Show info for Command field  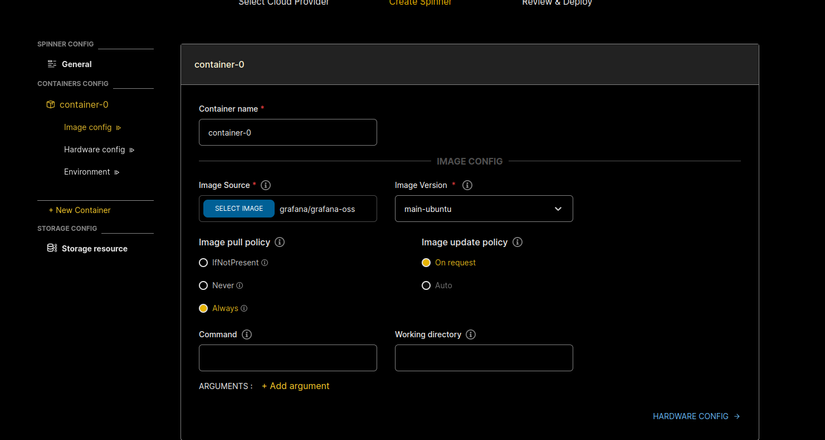coord(247,335)
